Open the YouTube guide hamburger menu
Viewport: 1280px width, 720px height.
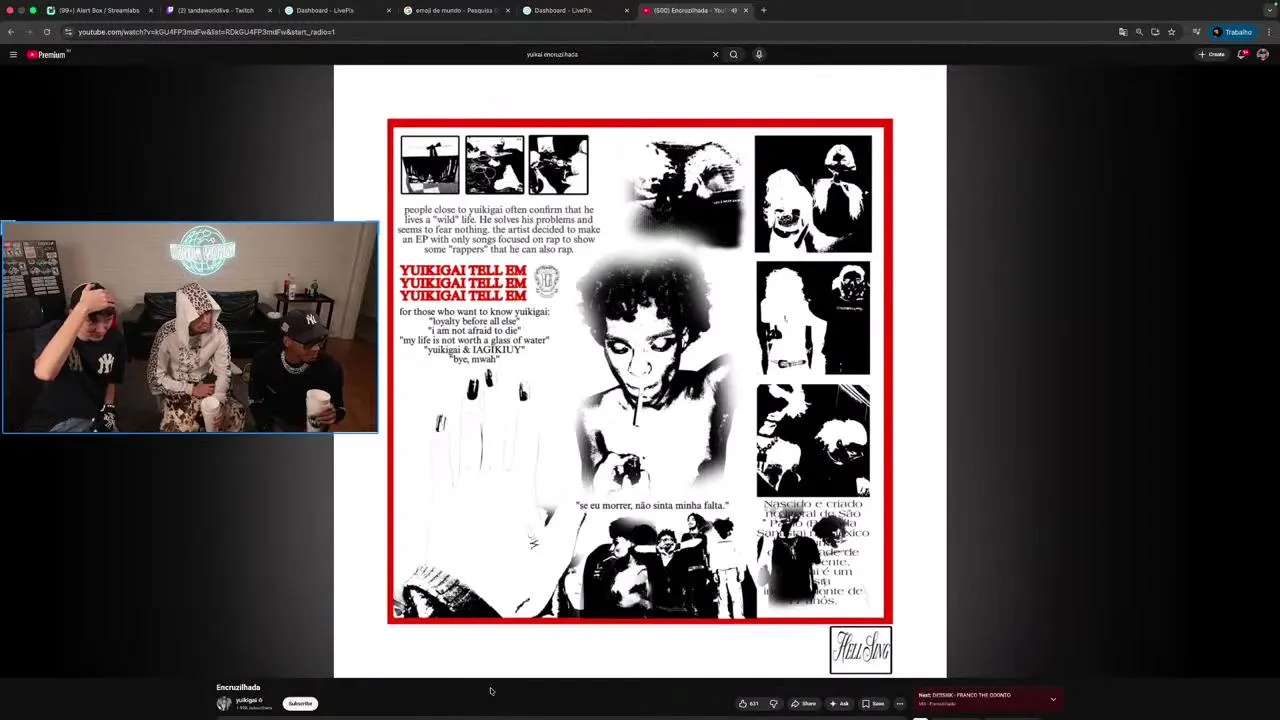tap(13, 55)
